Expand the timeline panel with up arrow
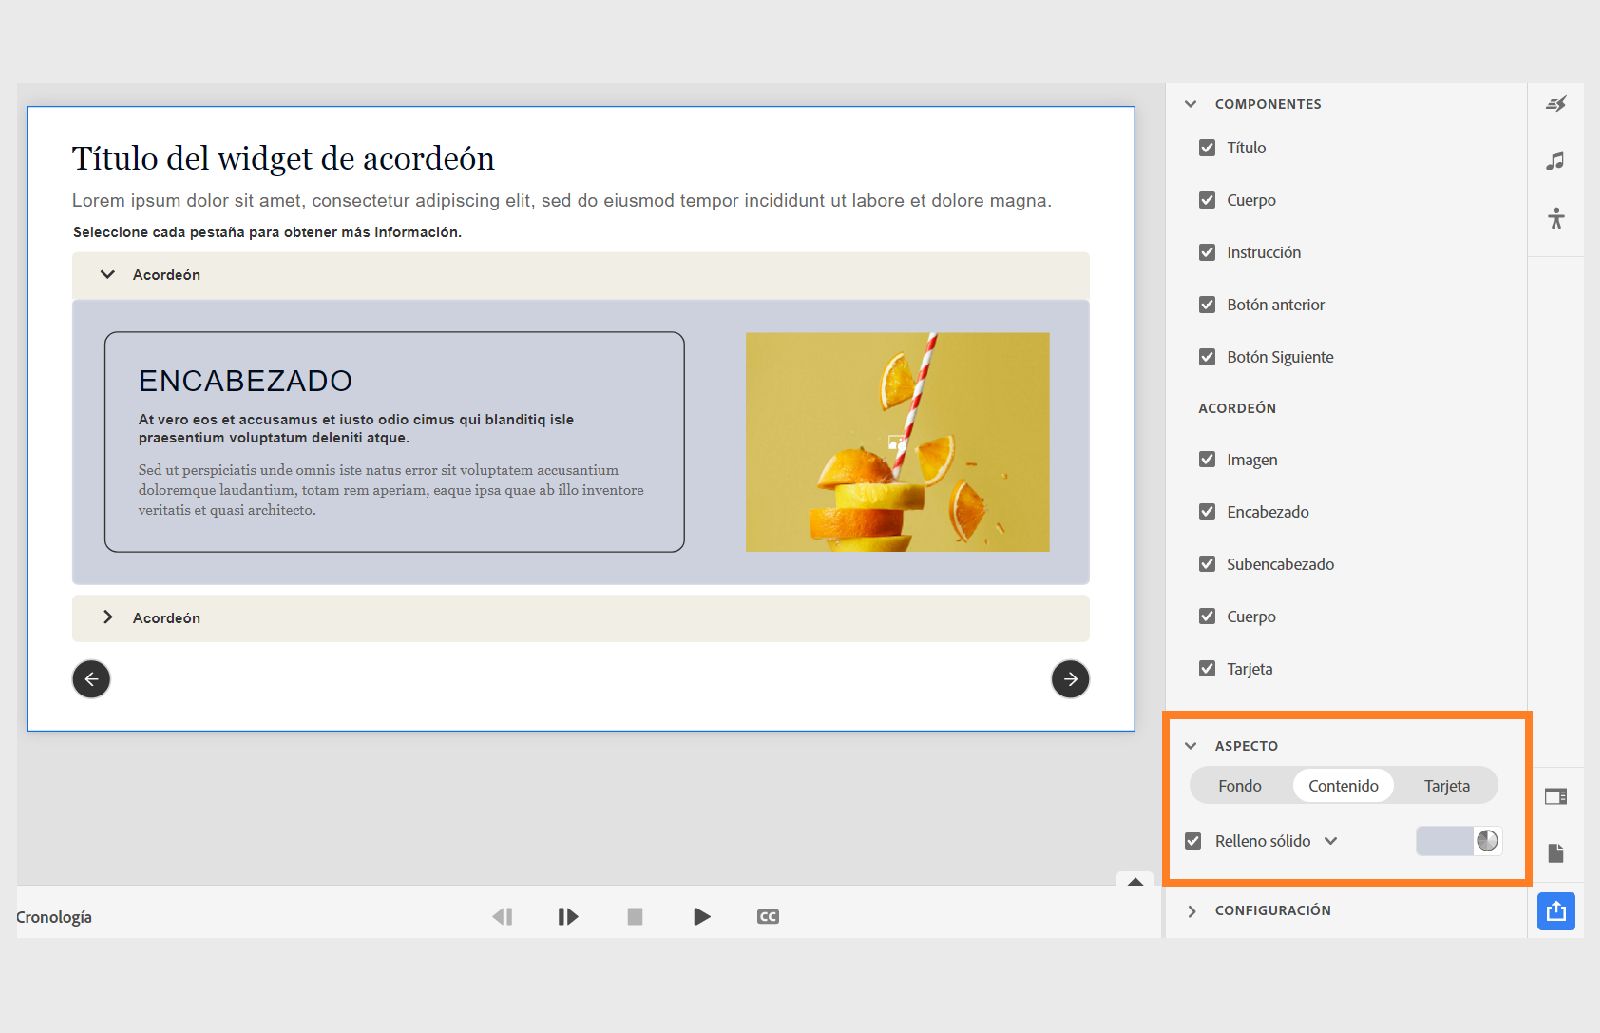This screenshot has width=1600, height=1033. (1135, 881)
